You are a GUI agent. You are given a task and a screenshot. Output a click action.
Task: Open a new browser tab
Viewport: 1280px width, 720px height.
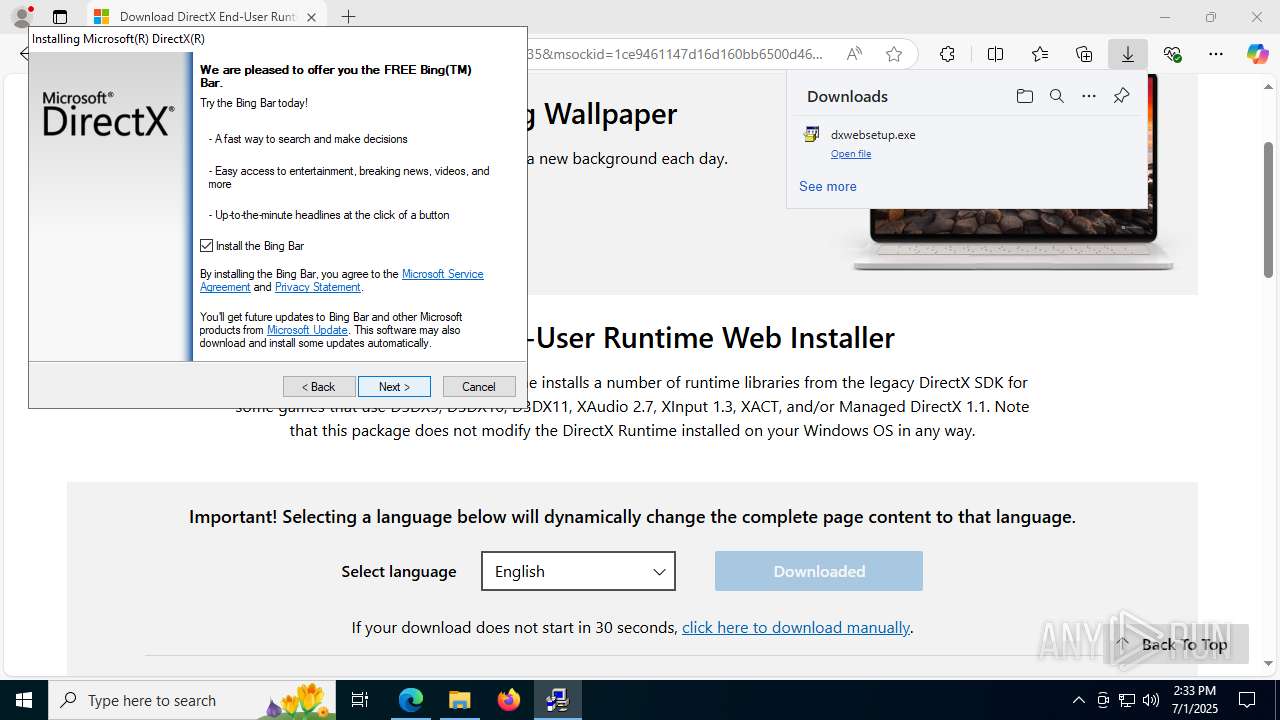[x=348, y=17]
